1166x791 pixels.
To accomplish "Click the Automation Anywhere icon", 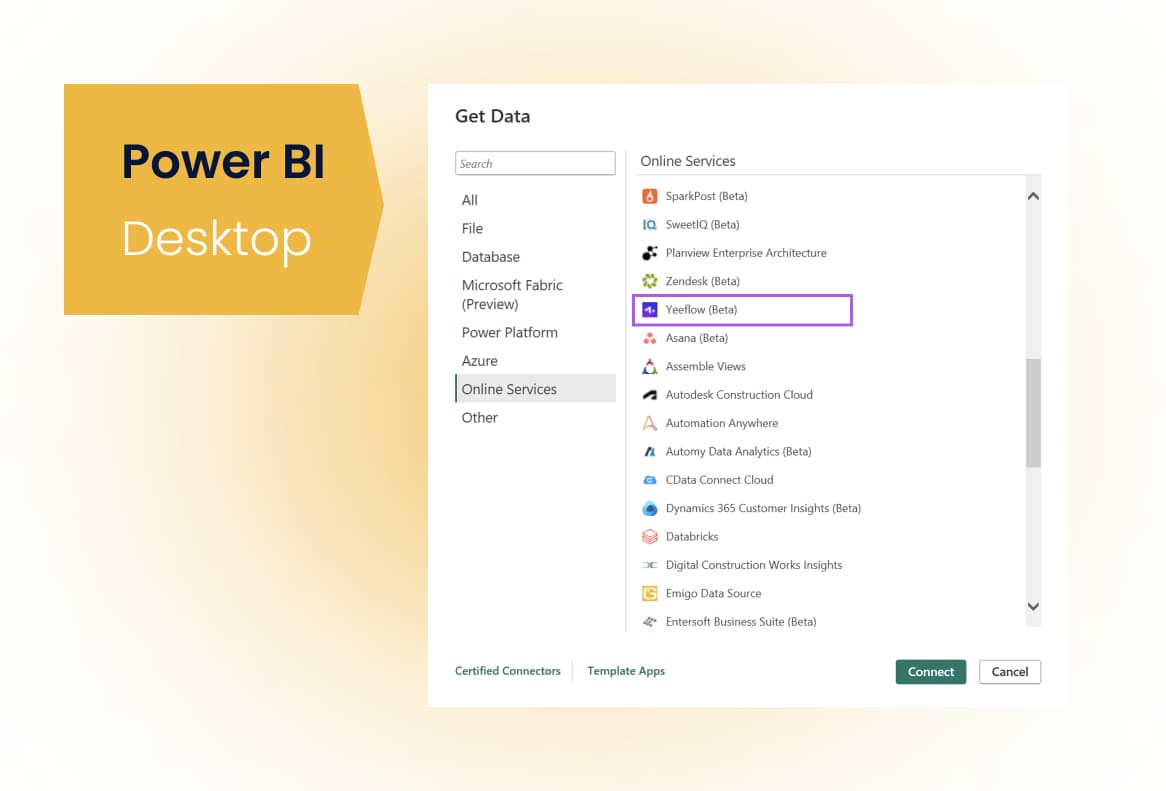I will click(649, 423).
